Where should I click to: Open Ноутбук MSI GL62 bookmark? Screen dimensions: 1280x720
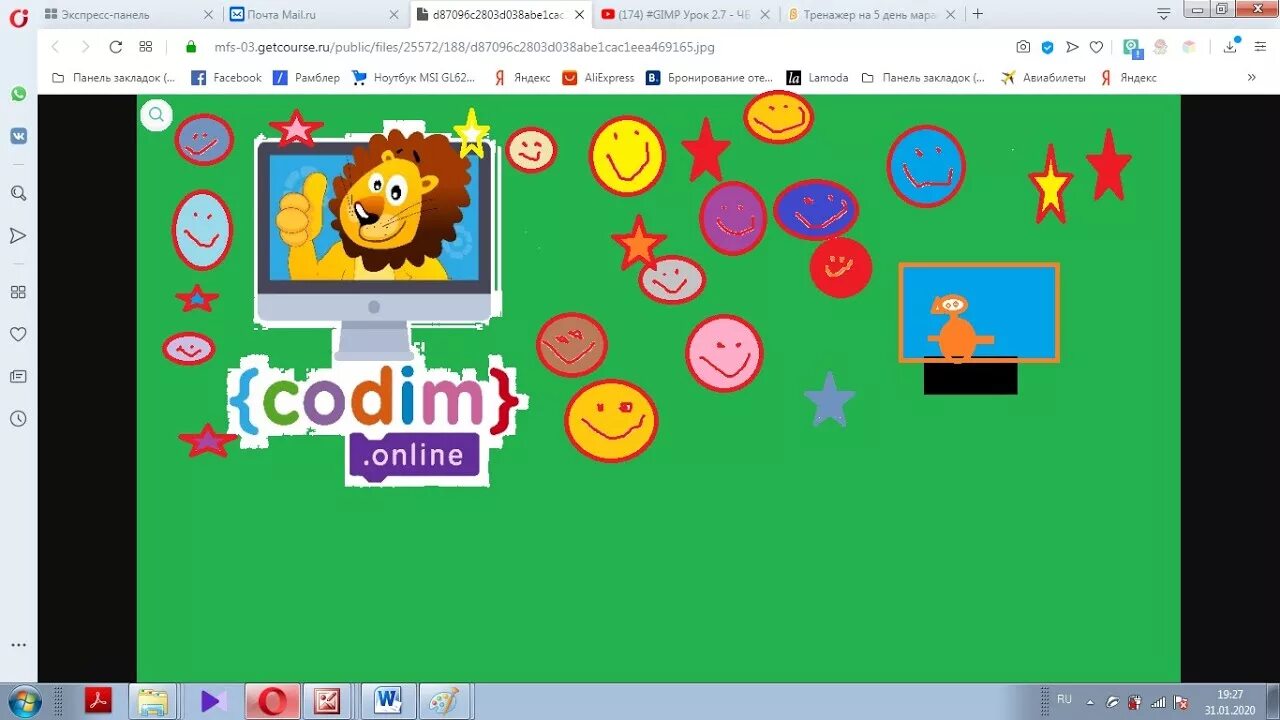tap(413, 77)
